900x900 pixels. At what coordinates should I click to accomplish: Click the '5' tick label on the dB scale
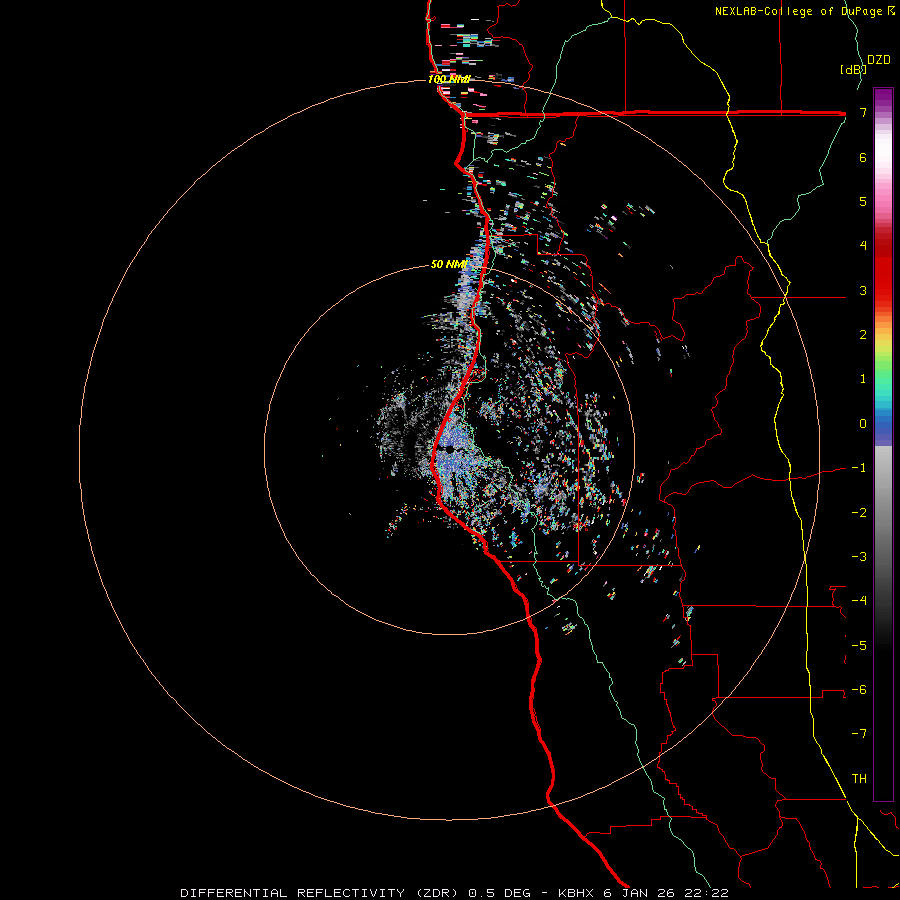click(x=863, y=201)
